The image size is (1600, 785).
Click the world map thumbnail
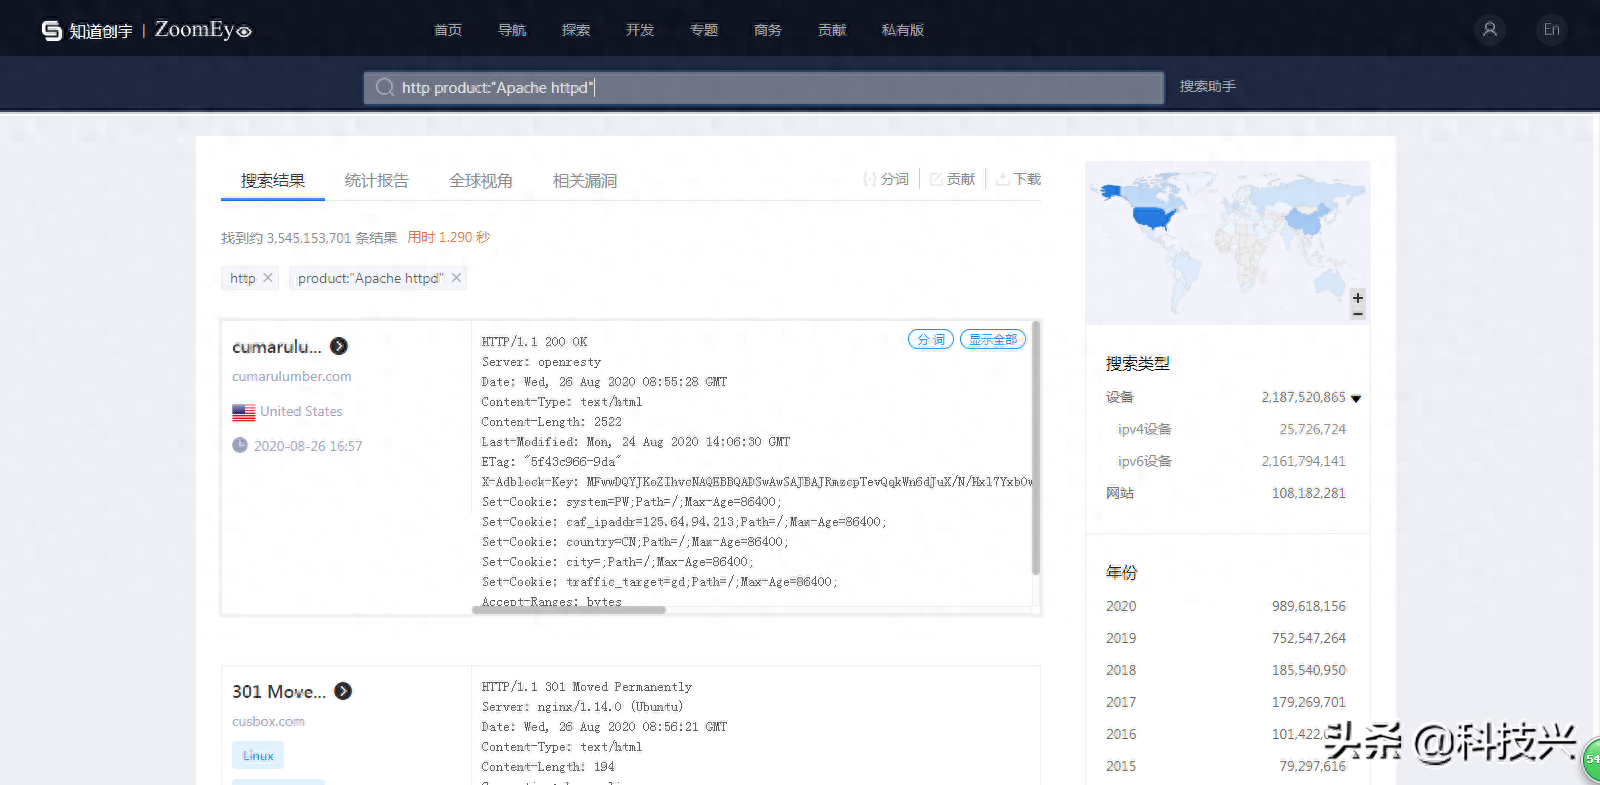pyautogui.click(x=1227, y=243)
